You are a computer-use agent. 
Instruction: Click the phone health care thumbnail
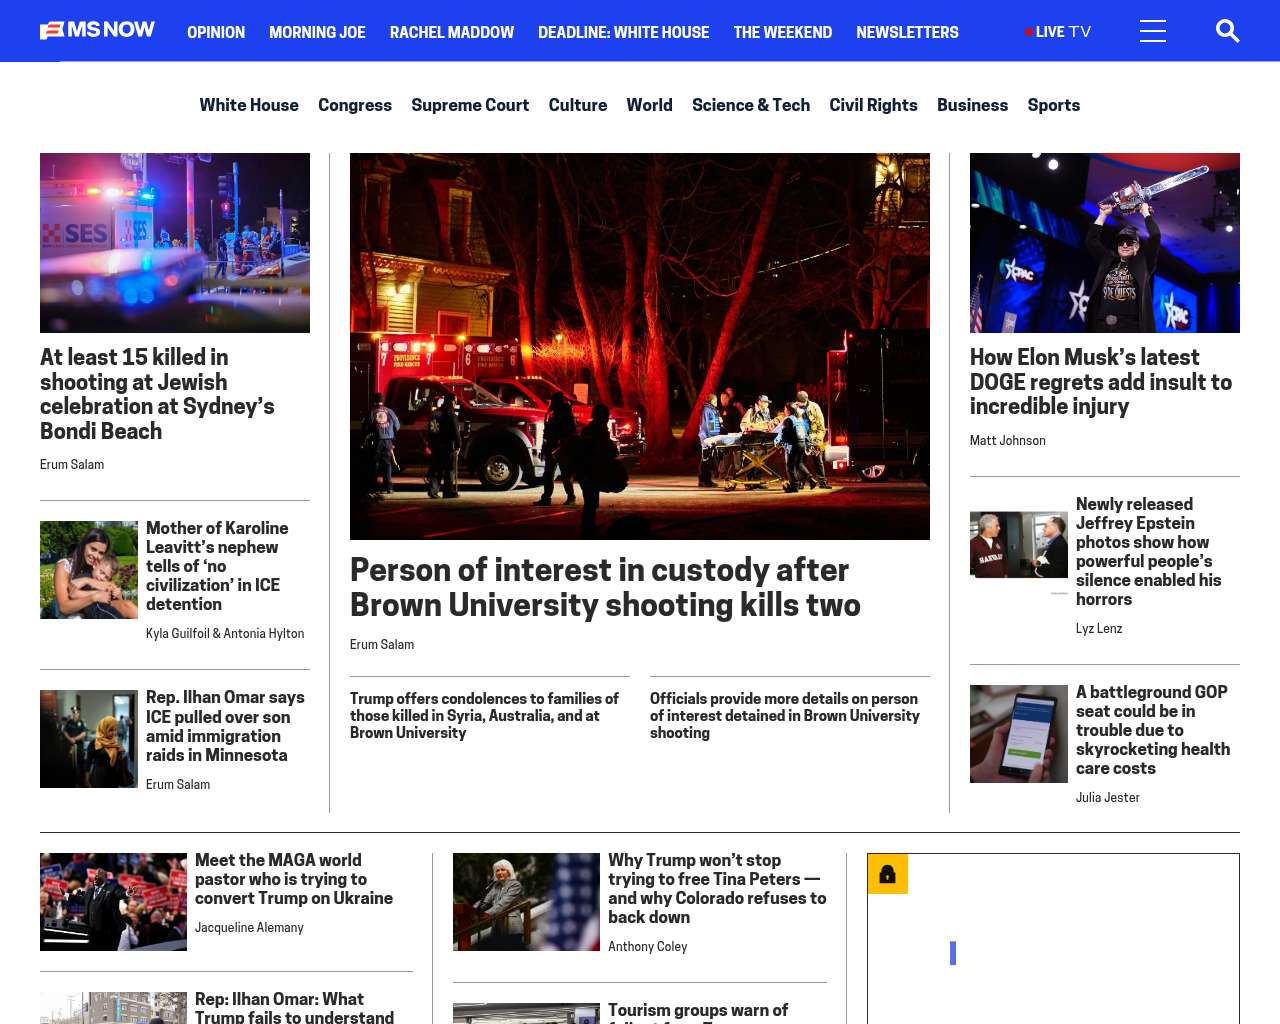[x=1018, y=733]
